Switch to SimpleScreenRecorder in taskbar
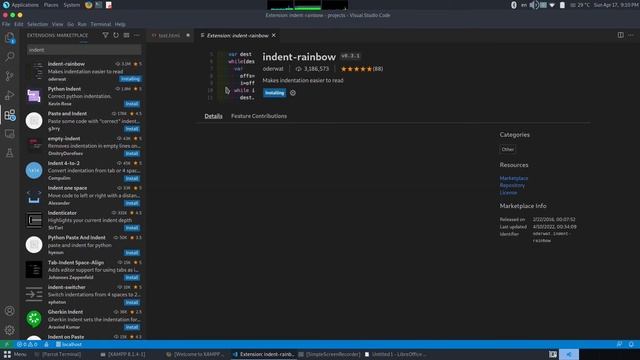 (x=329, y=354)
